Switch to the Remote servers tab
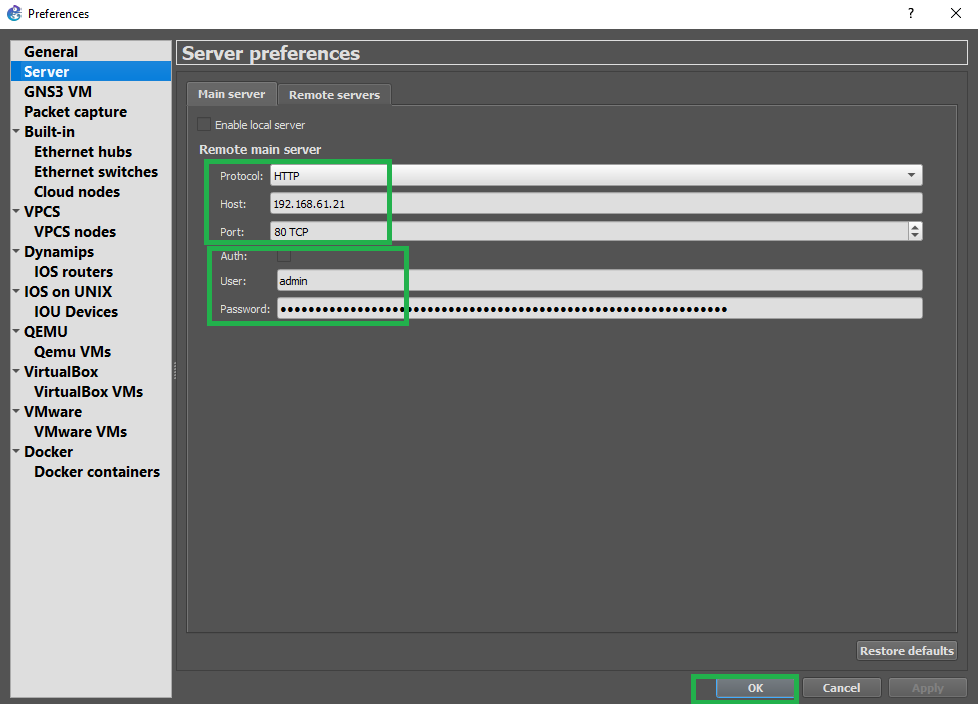The image size is (978, 704). 334,95
